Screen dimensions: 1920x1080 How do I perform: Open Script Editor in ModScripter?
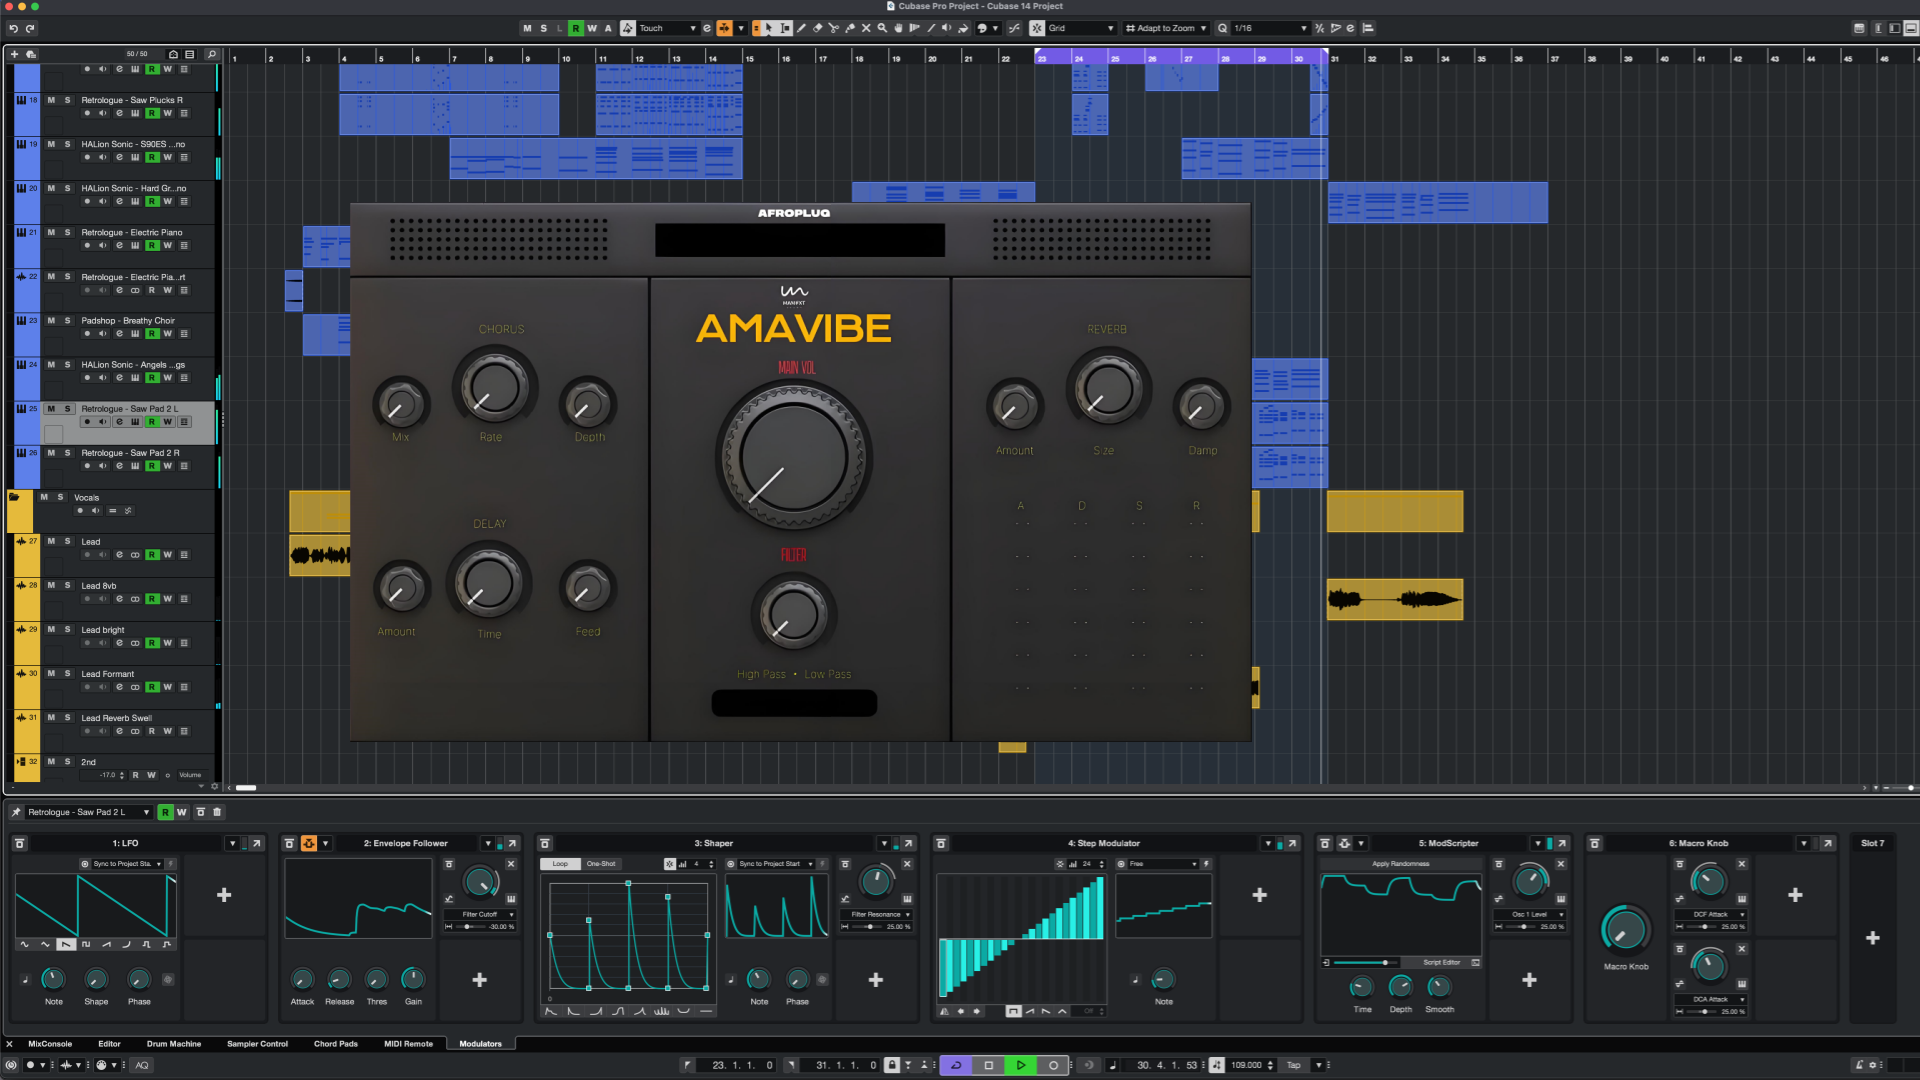coord(1442,962)
